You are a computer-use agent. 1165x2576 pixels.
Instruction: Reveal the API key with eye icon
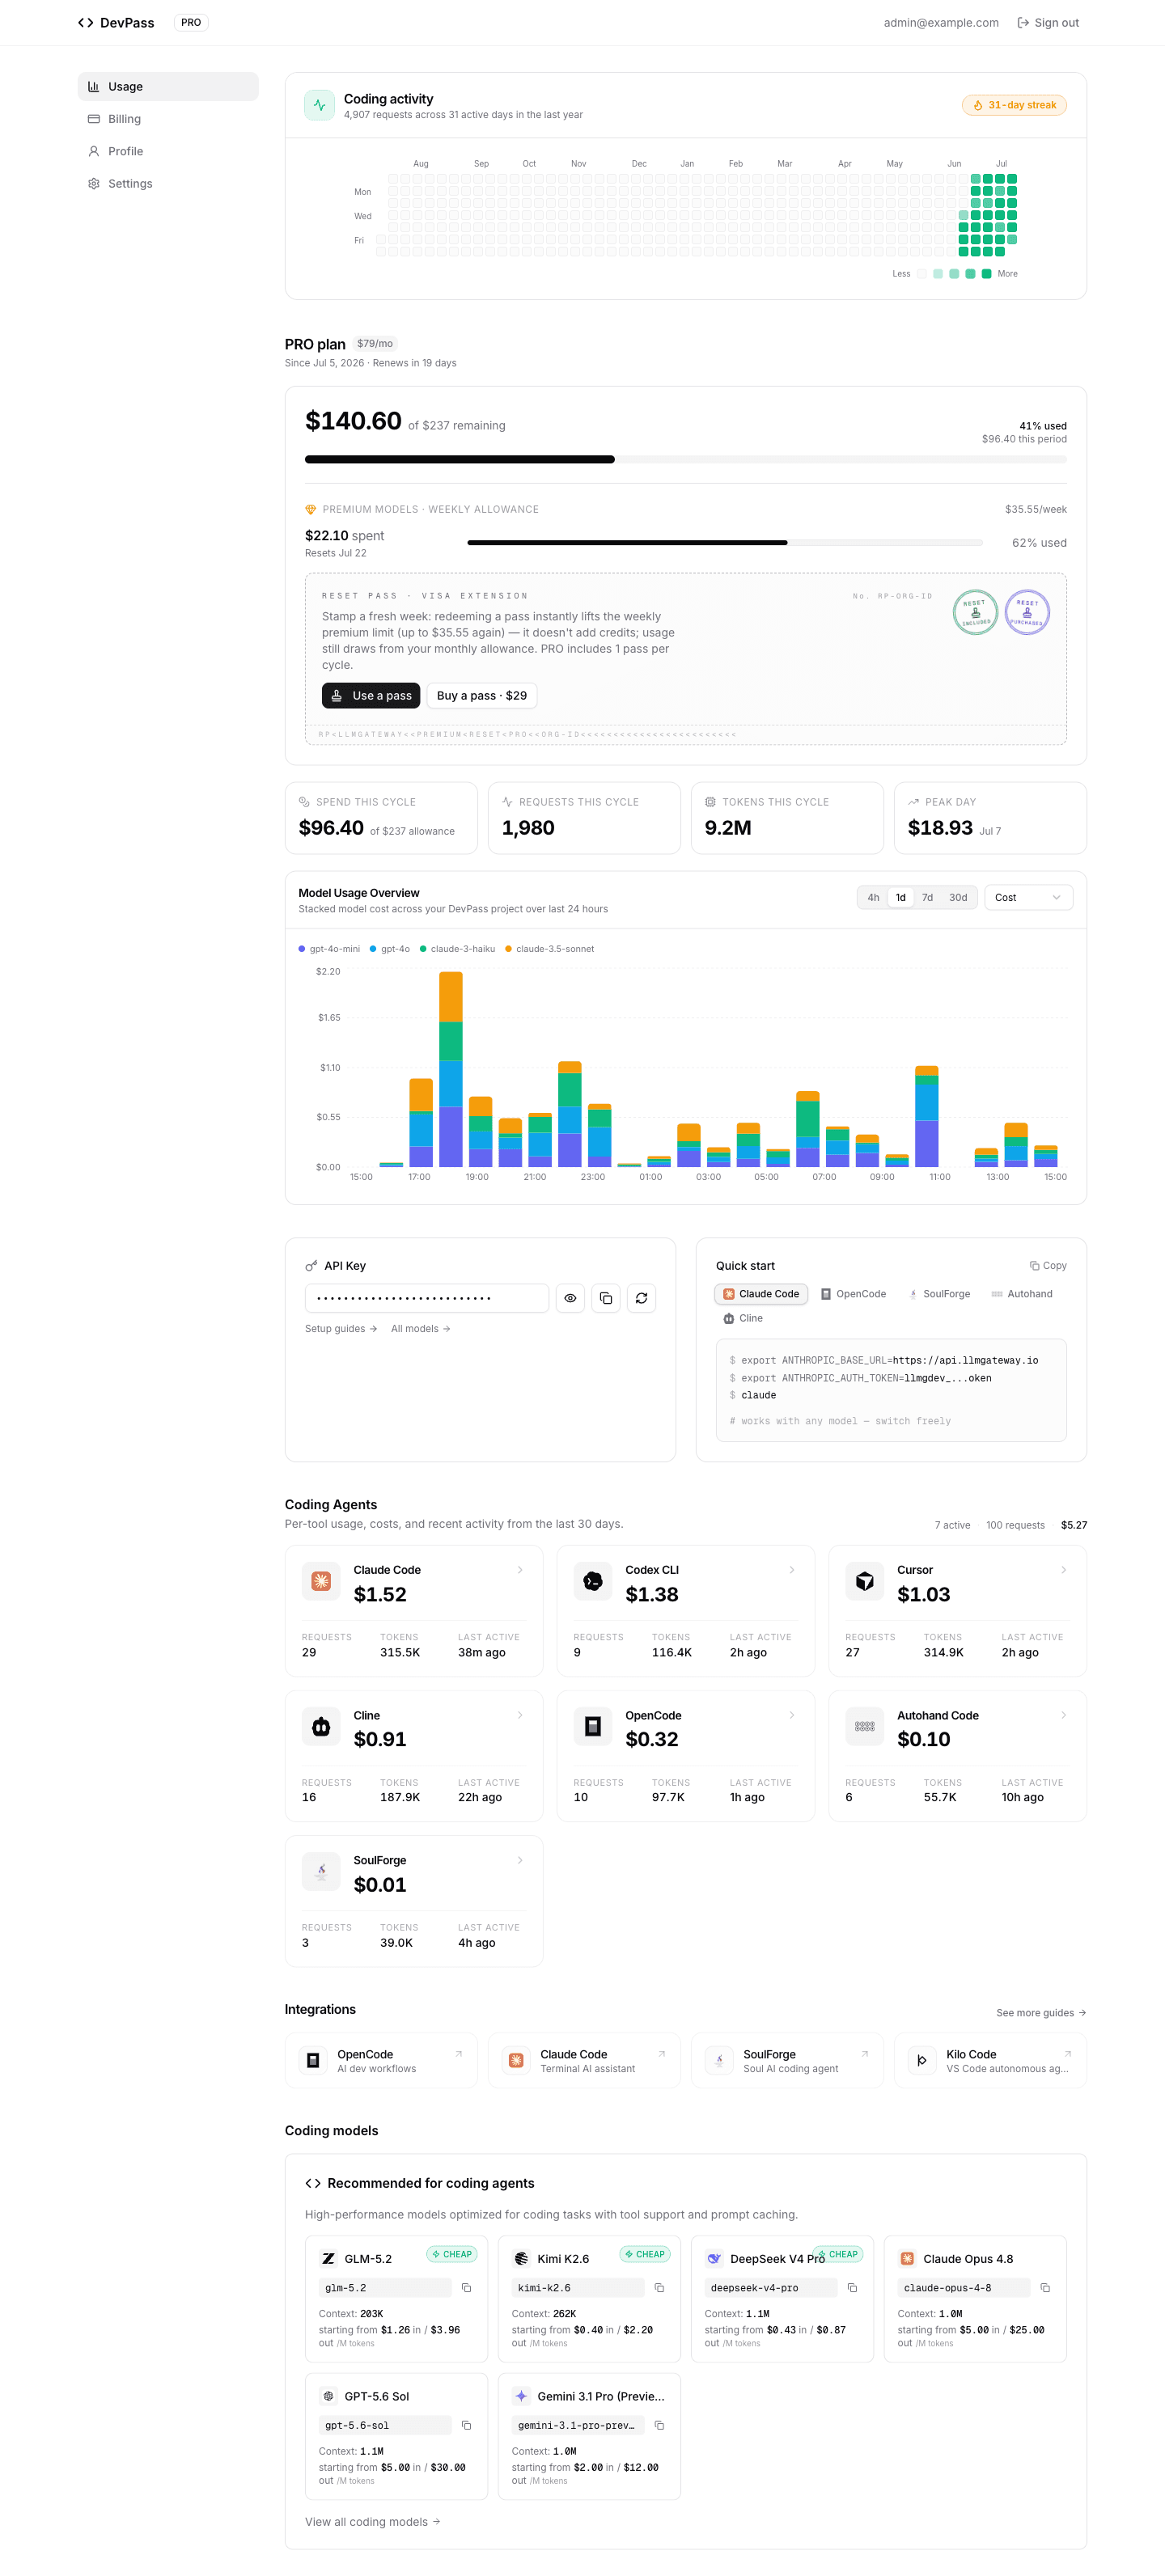(570, 1298)
